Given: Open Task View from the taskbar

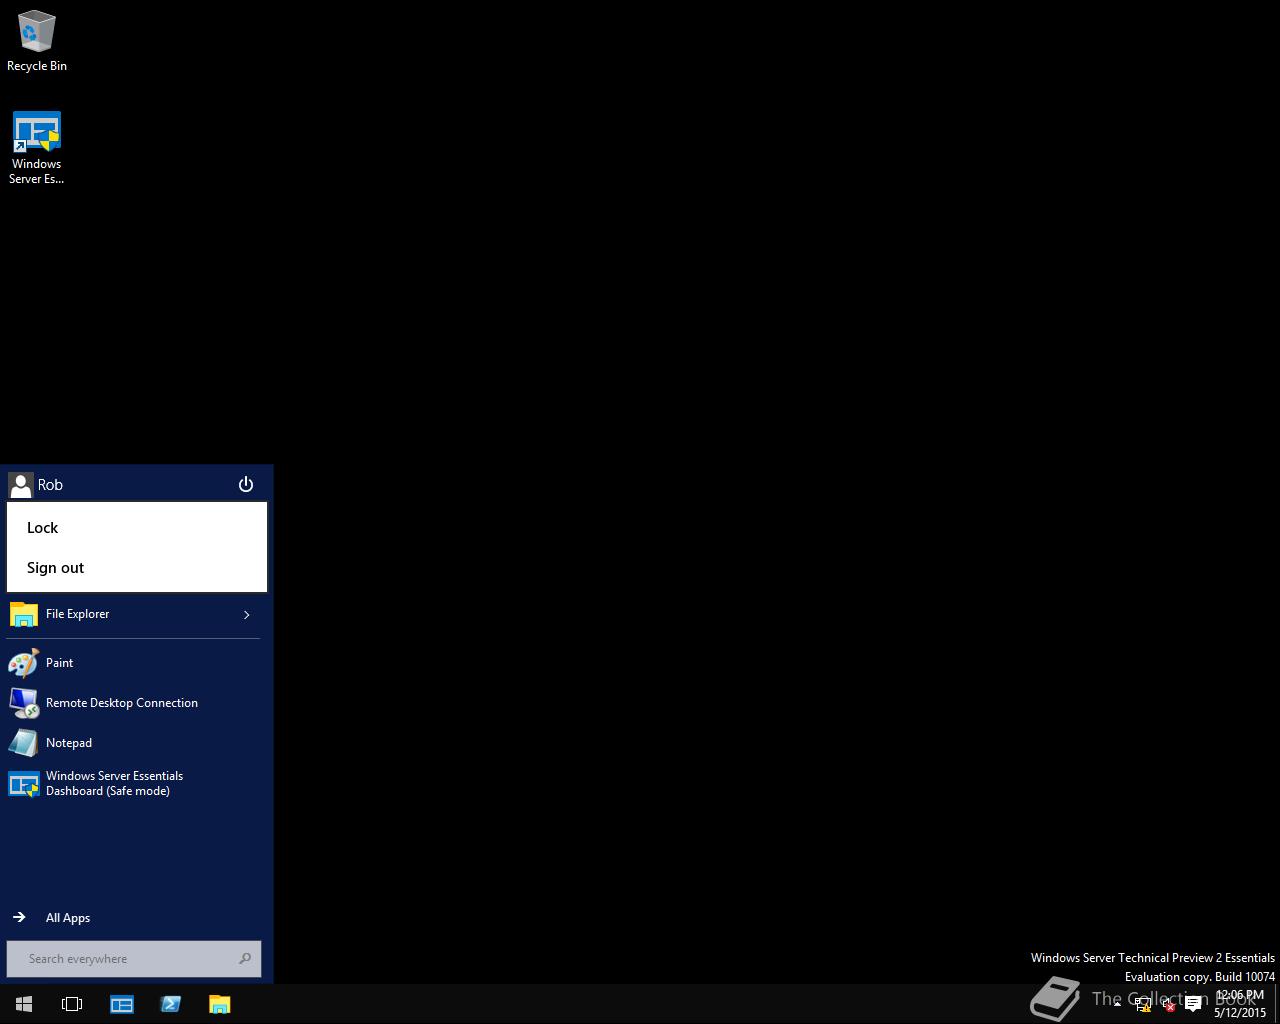Looking at the screenshot, I should pos(72,1004).
